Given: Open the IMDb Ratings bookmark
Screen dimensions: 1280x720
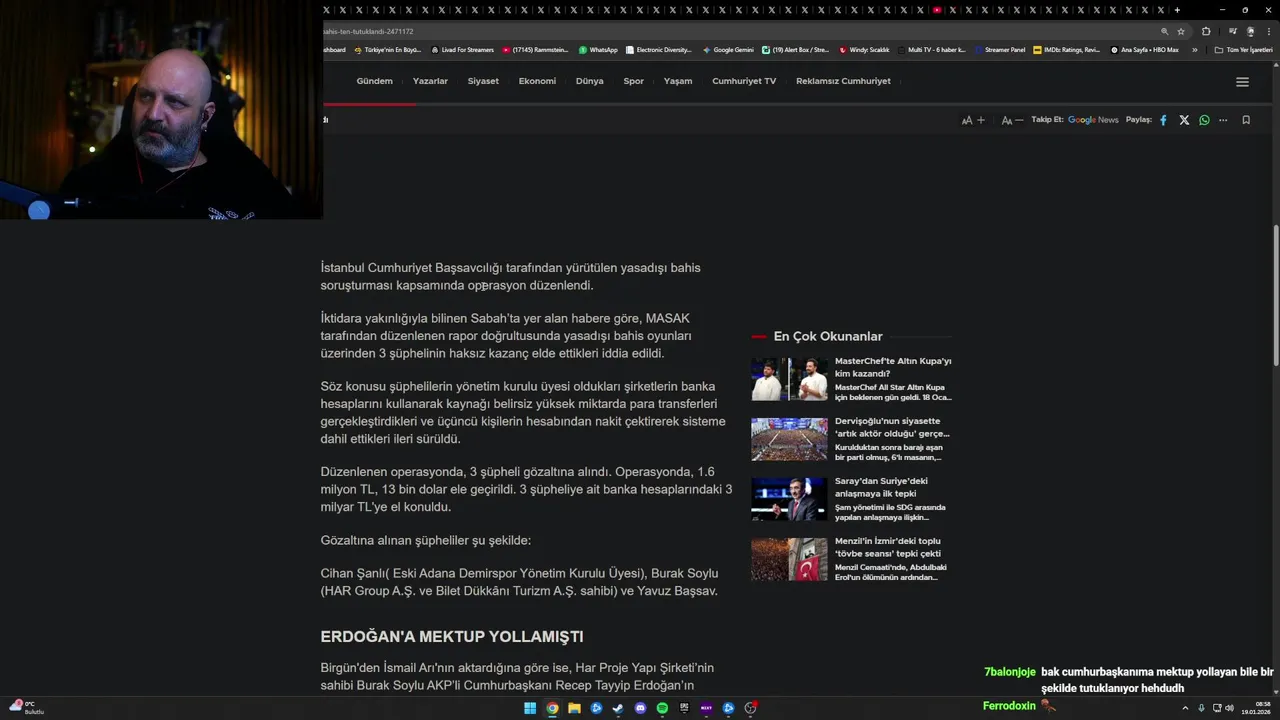Looking at the screenshot, I should click(x=1067, y=49).
